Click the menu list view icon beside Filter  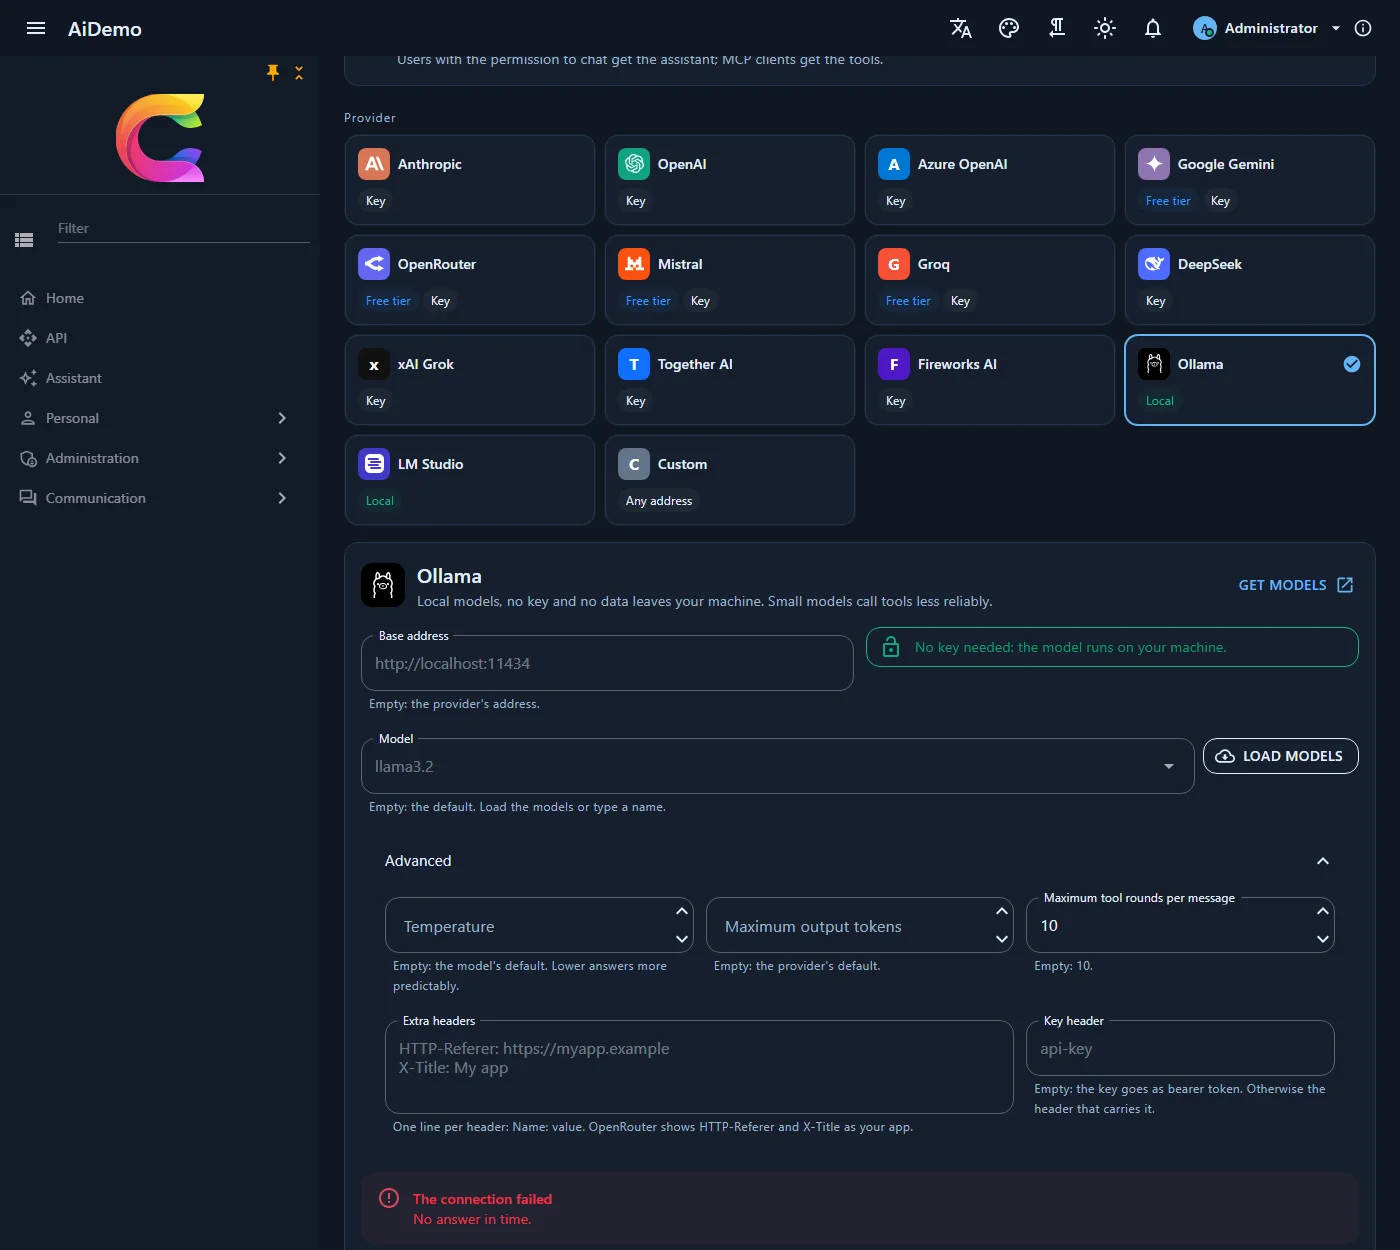point(24,240)
